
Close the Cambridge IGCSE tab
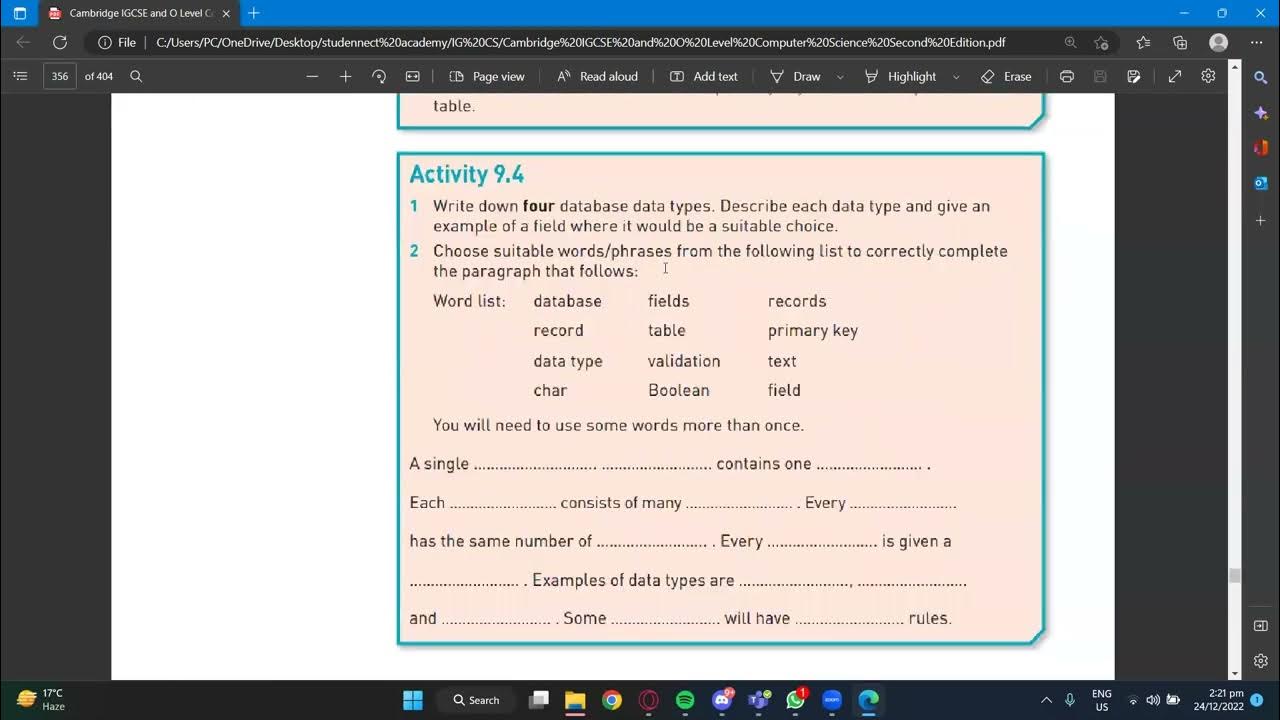(x=226, y=13)
